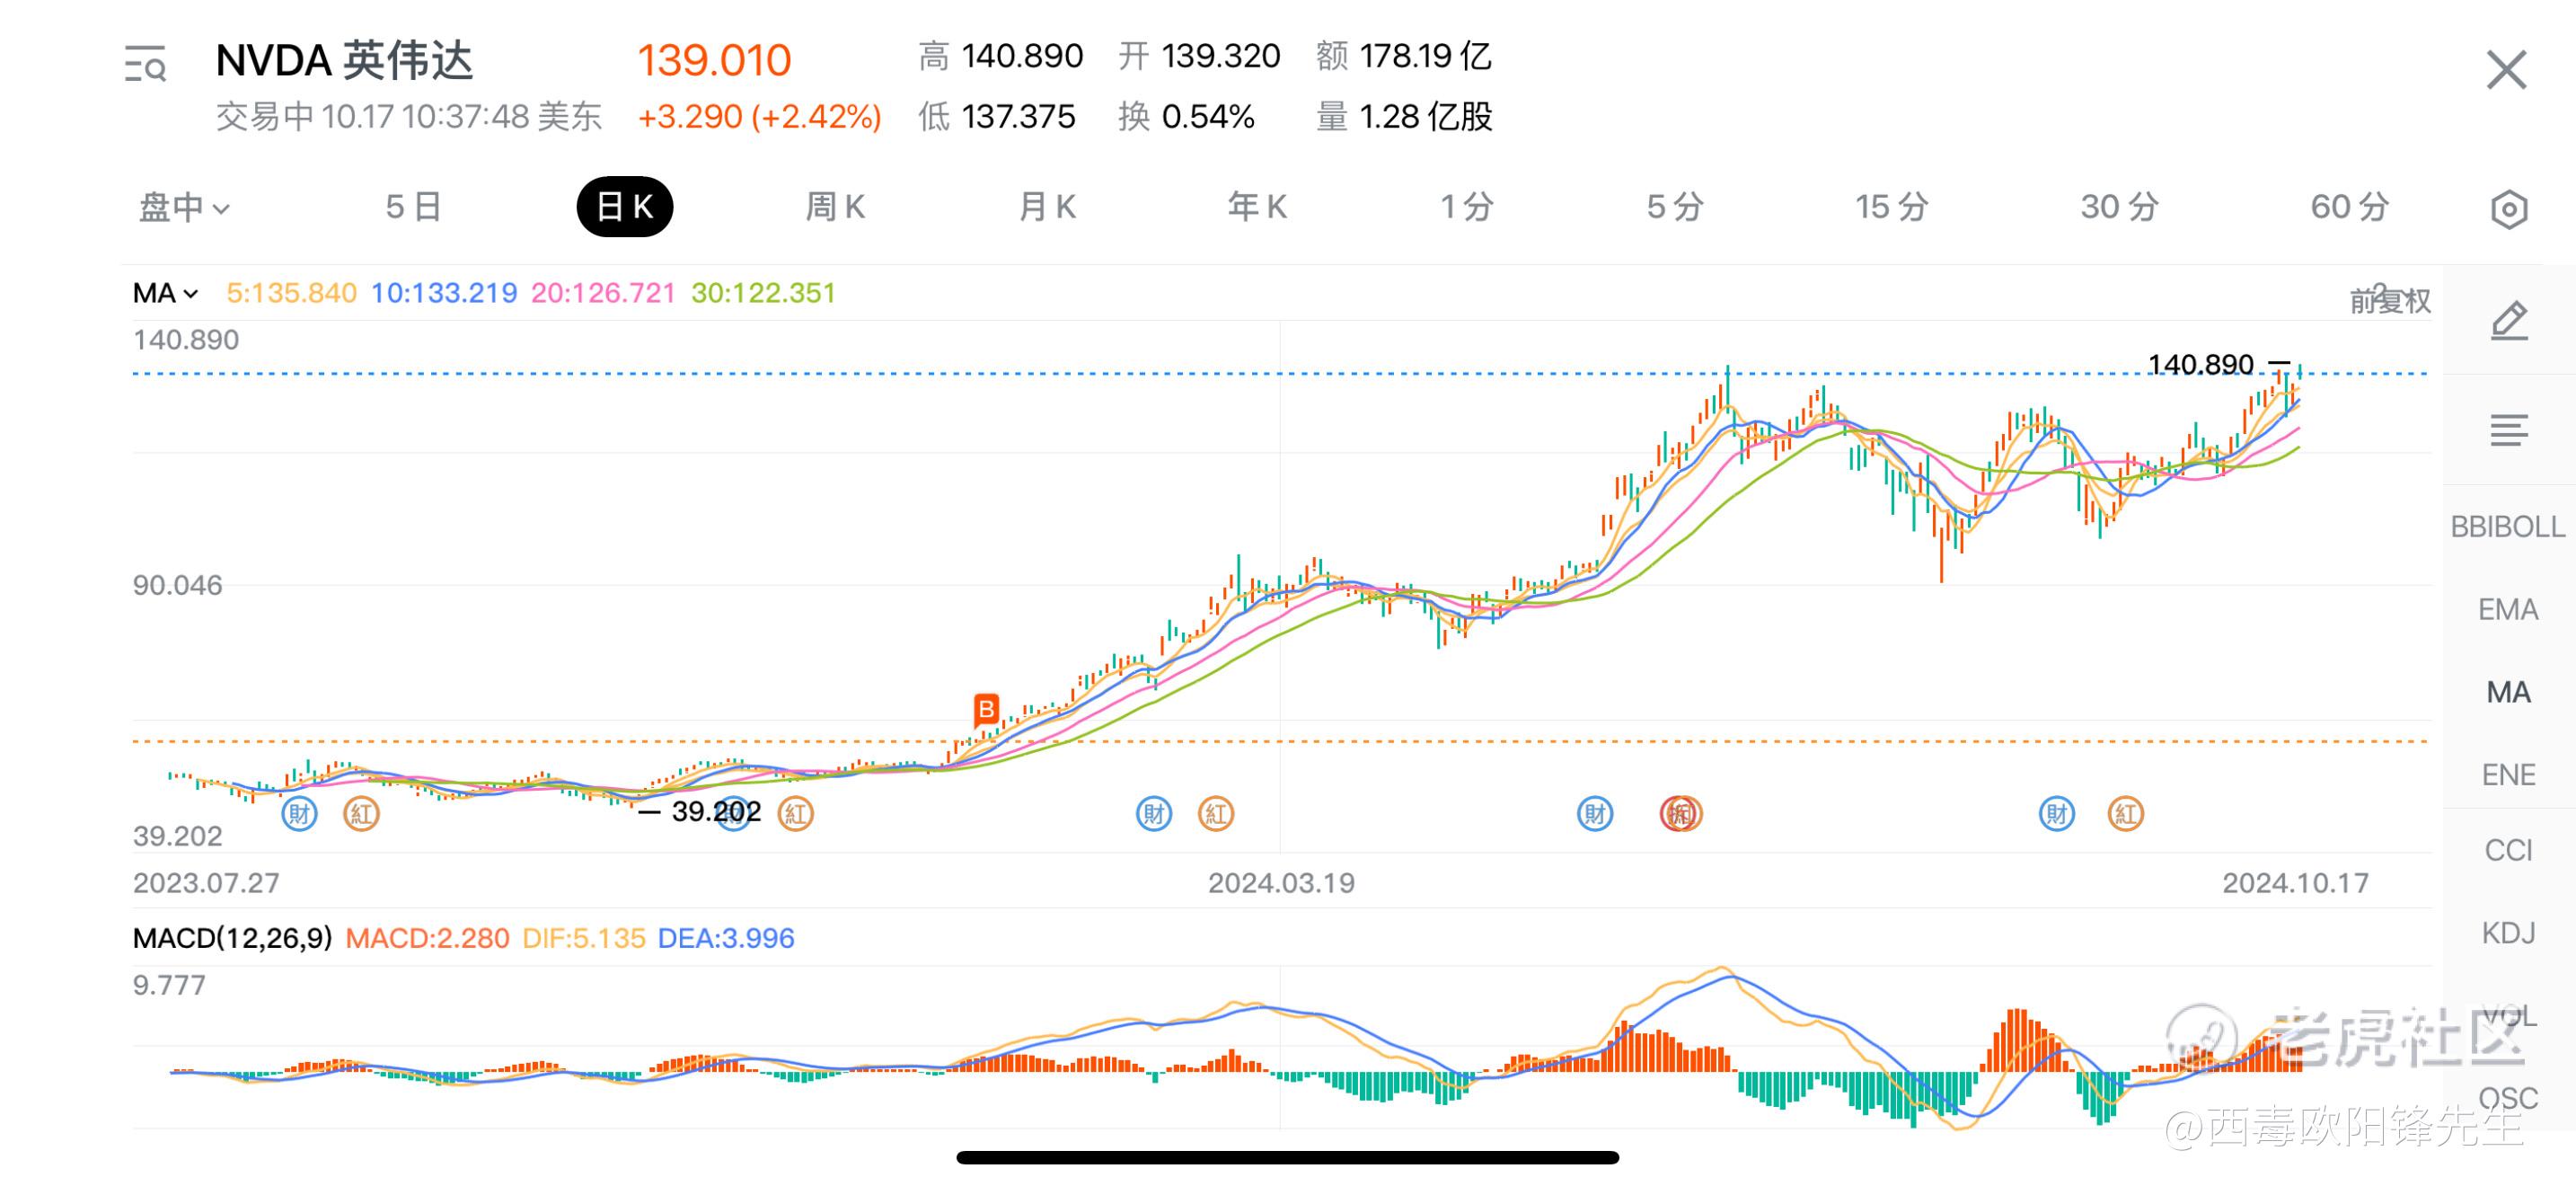The width and height of the screenshot is (2576, 1186).
Task: Select the pencil drawing tool
Action: (2507, 321)
